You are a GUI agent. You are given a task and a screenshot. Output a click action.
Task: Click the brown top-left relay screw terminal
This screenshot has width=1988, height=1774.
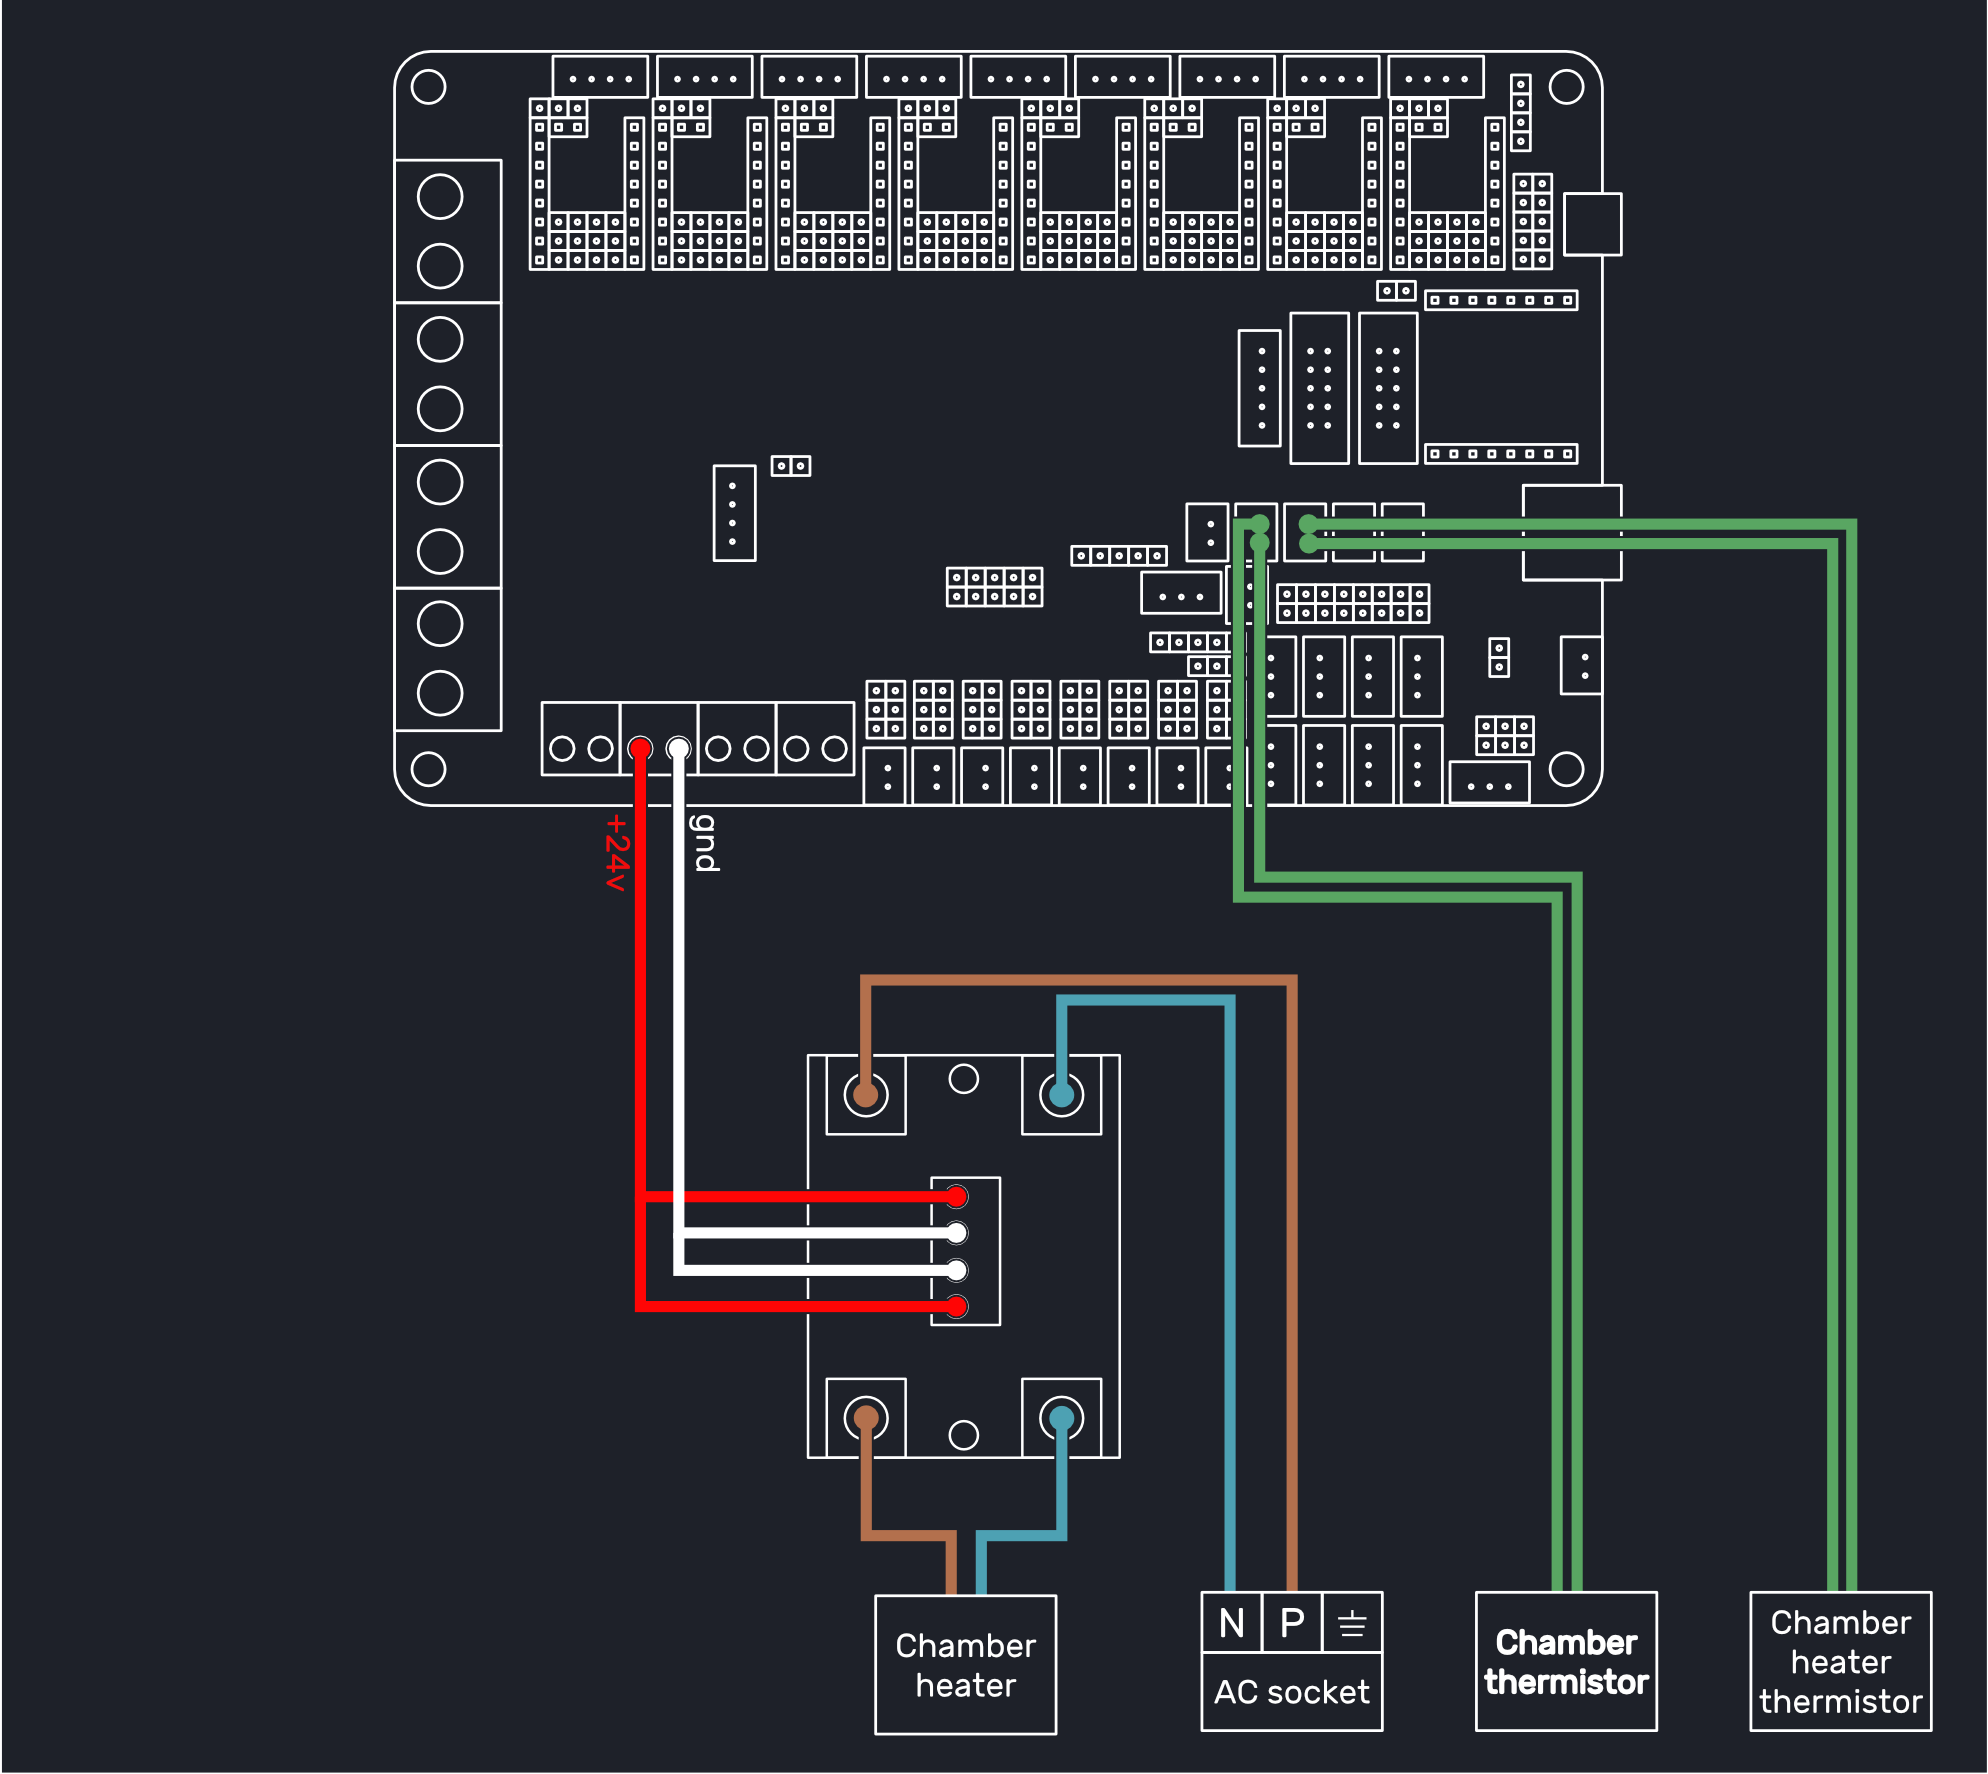866,1095
